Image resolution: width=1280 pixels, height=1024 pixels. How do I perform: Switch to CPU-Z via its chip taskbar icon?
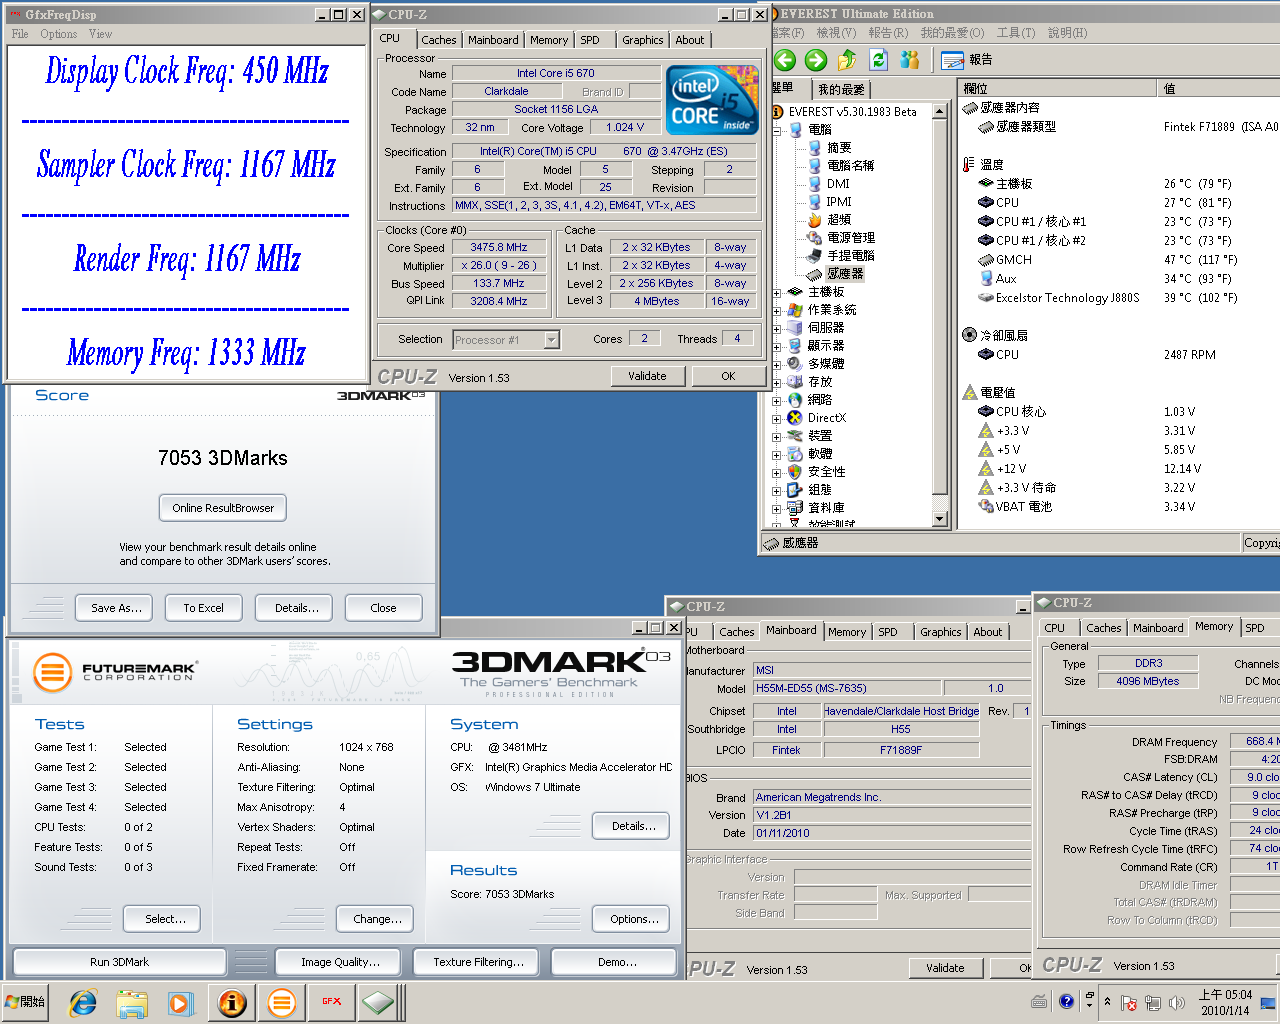pyautogui.click(x=378, y=1002)
